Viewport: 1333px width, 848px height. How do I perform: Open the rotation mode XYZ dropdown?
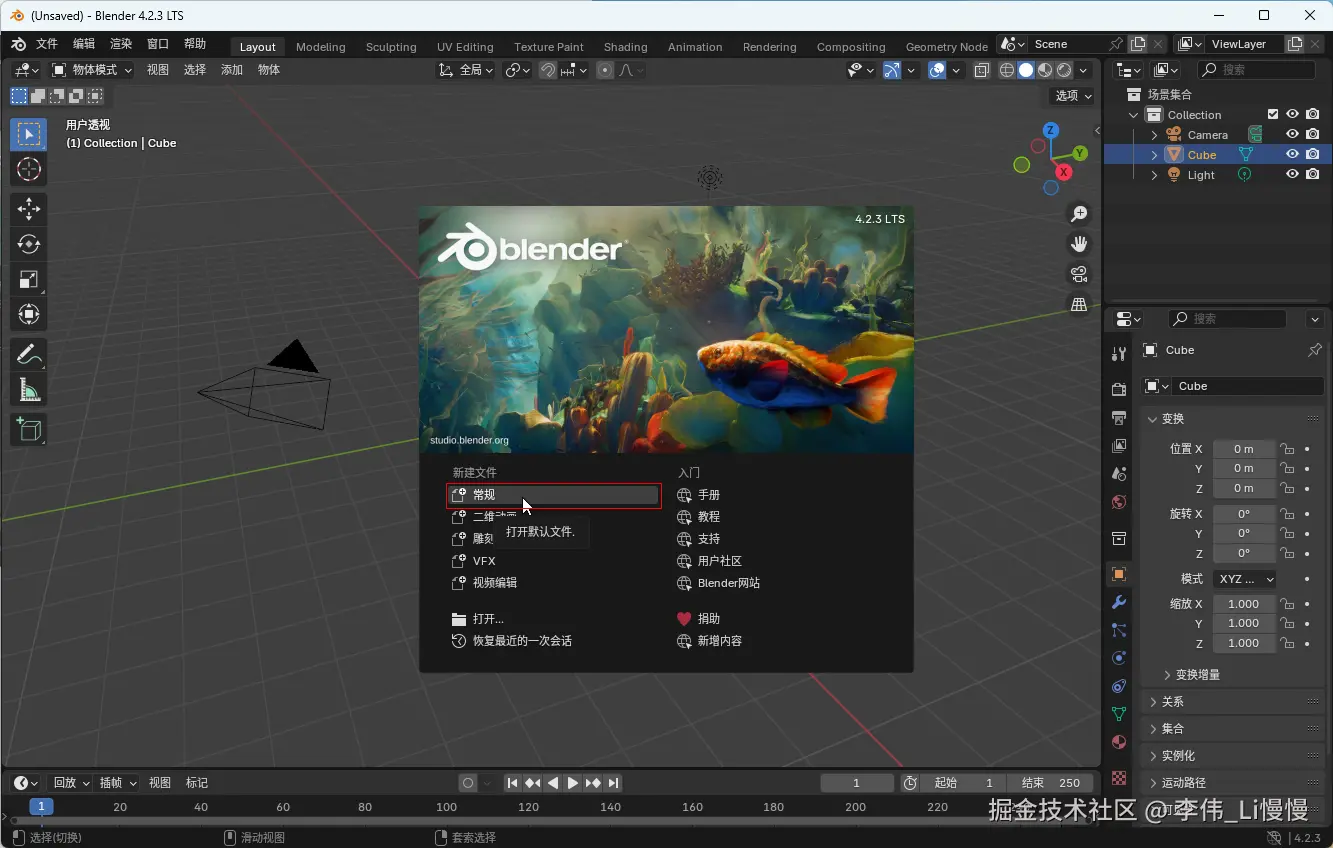[x=1245, y=579]
